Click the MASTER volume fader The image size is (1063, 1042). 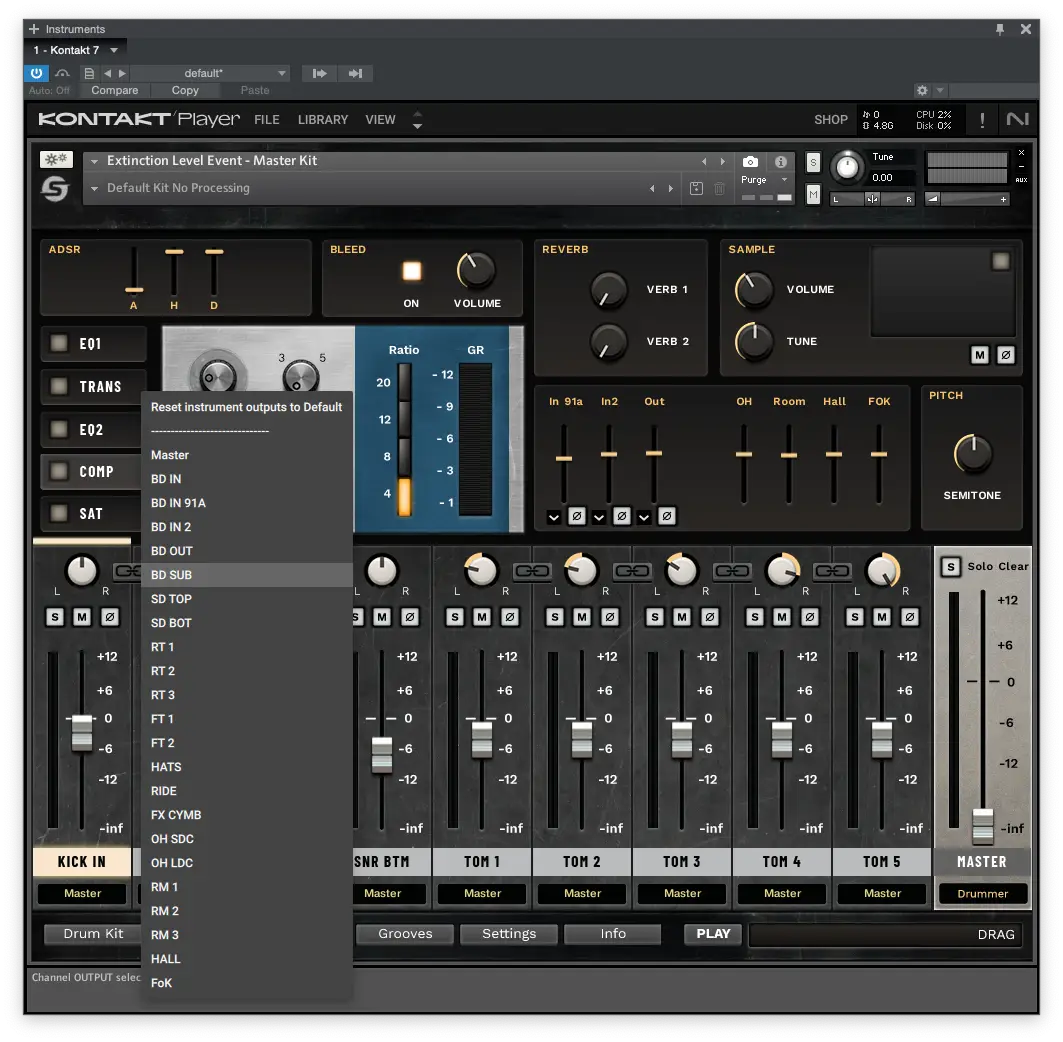click(982, 825)
